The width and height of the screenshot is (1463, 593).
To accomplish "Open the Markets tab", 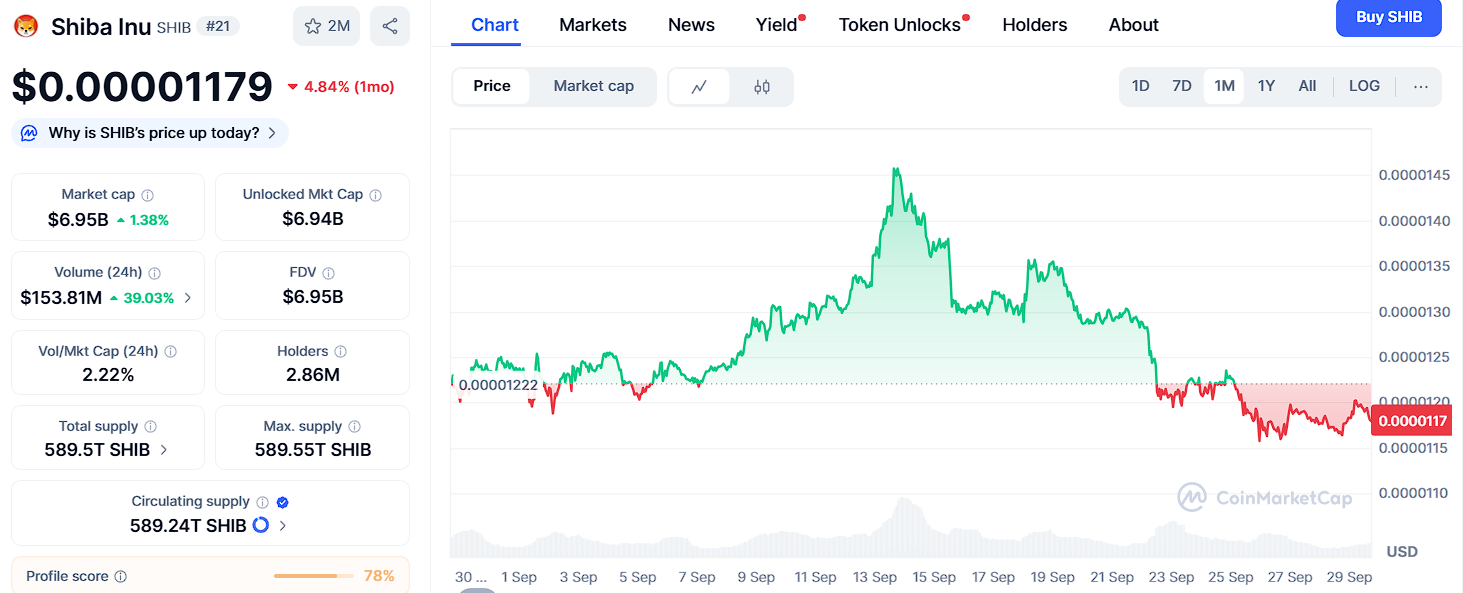I will point(593,25).
